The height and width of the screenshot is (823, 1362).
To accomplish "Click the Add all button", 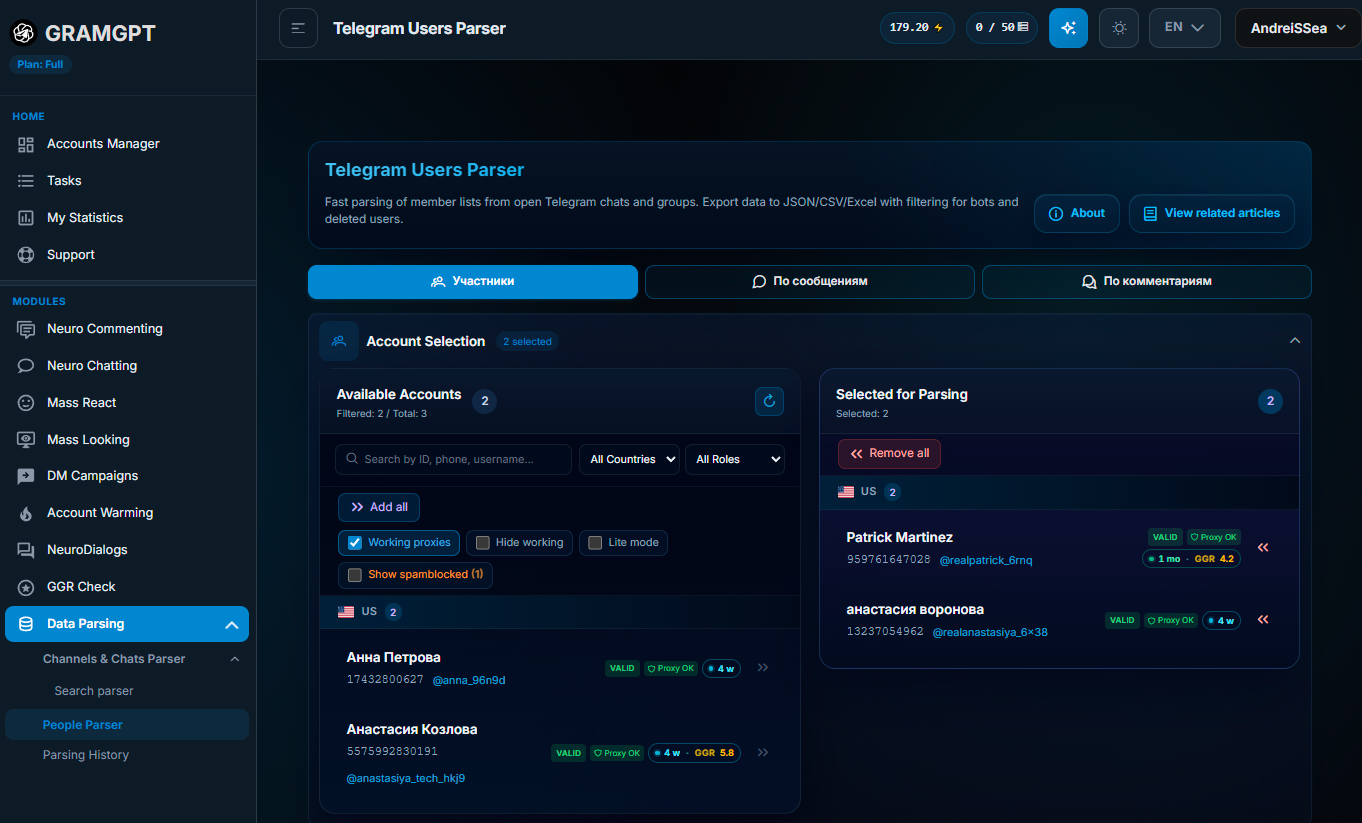I will [379, 507].
